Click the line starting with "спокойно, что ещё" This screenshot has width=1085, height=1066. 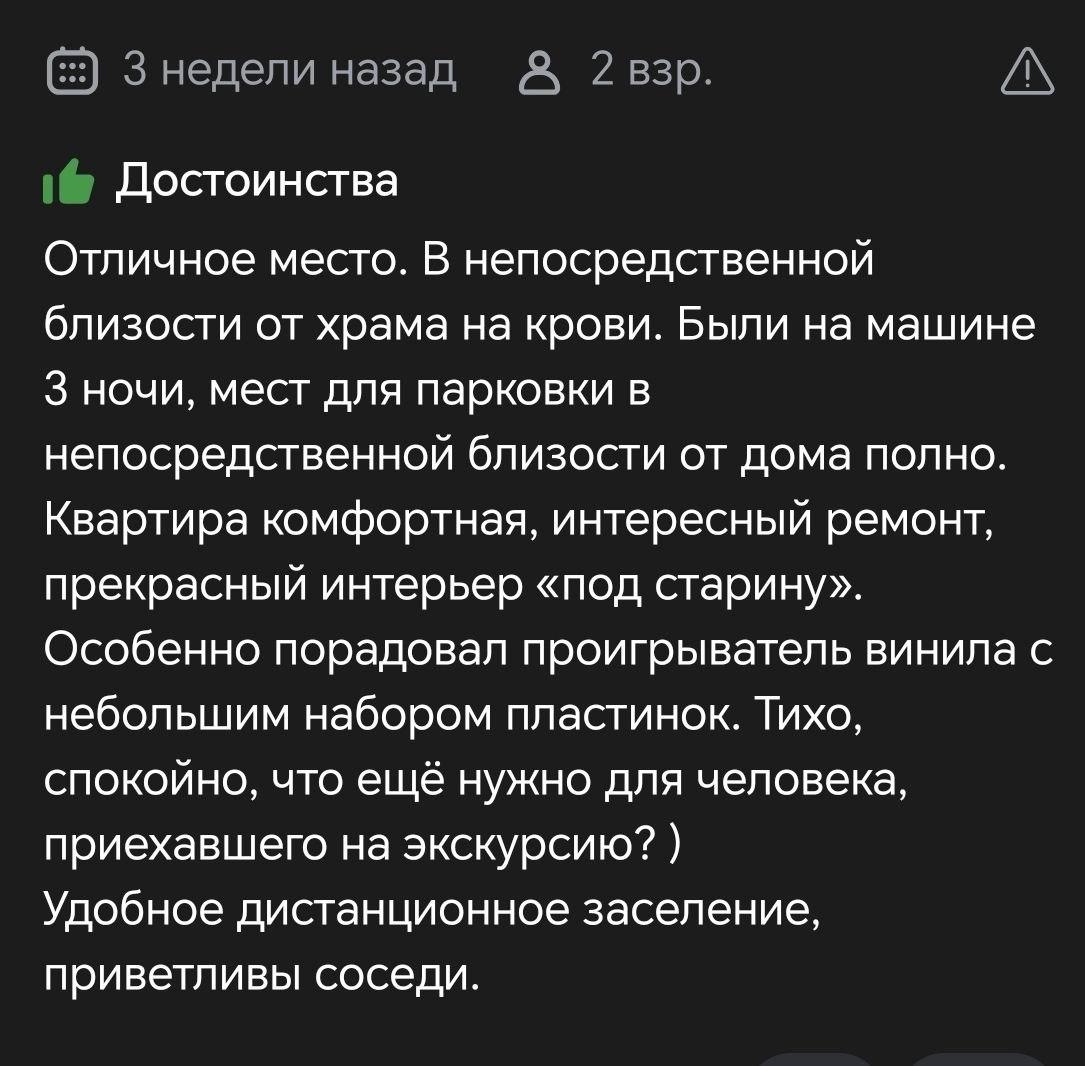click(x=476, y=781)
